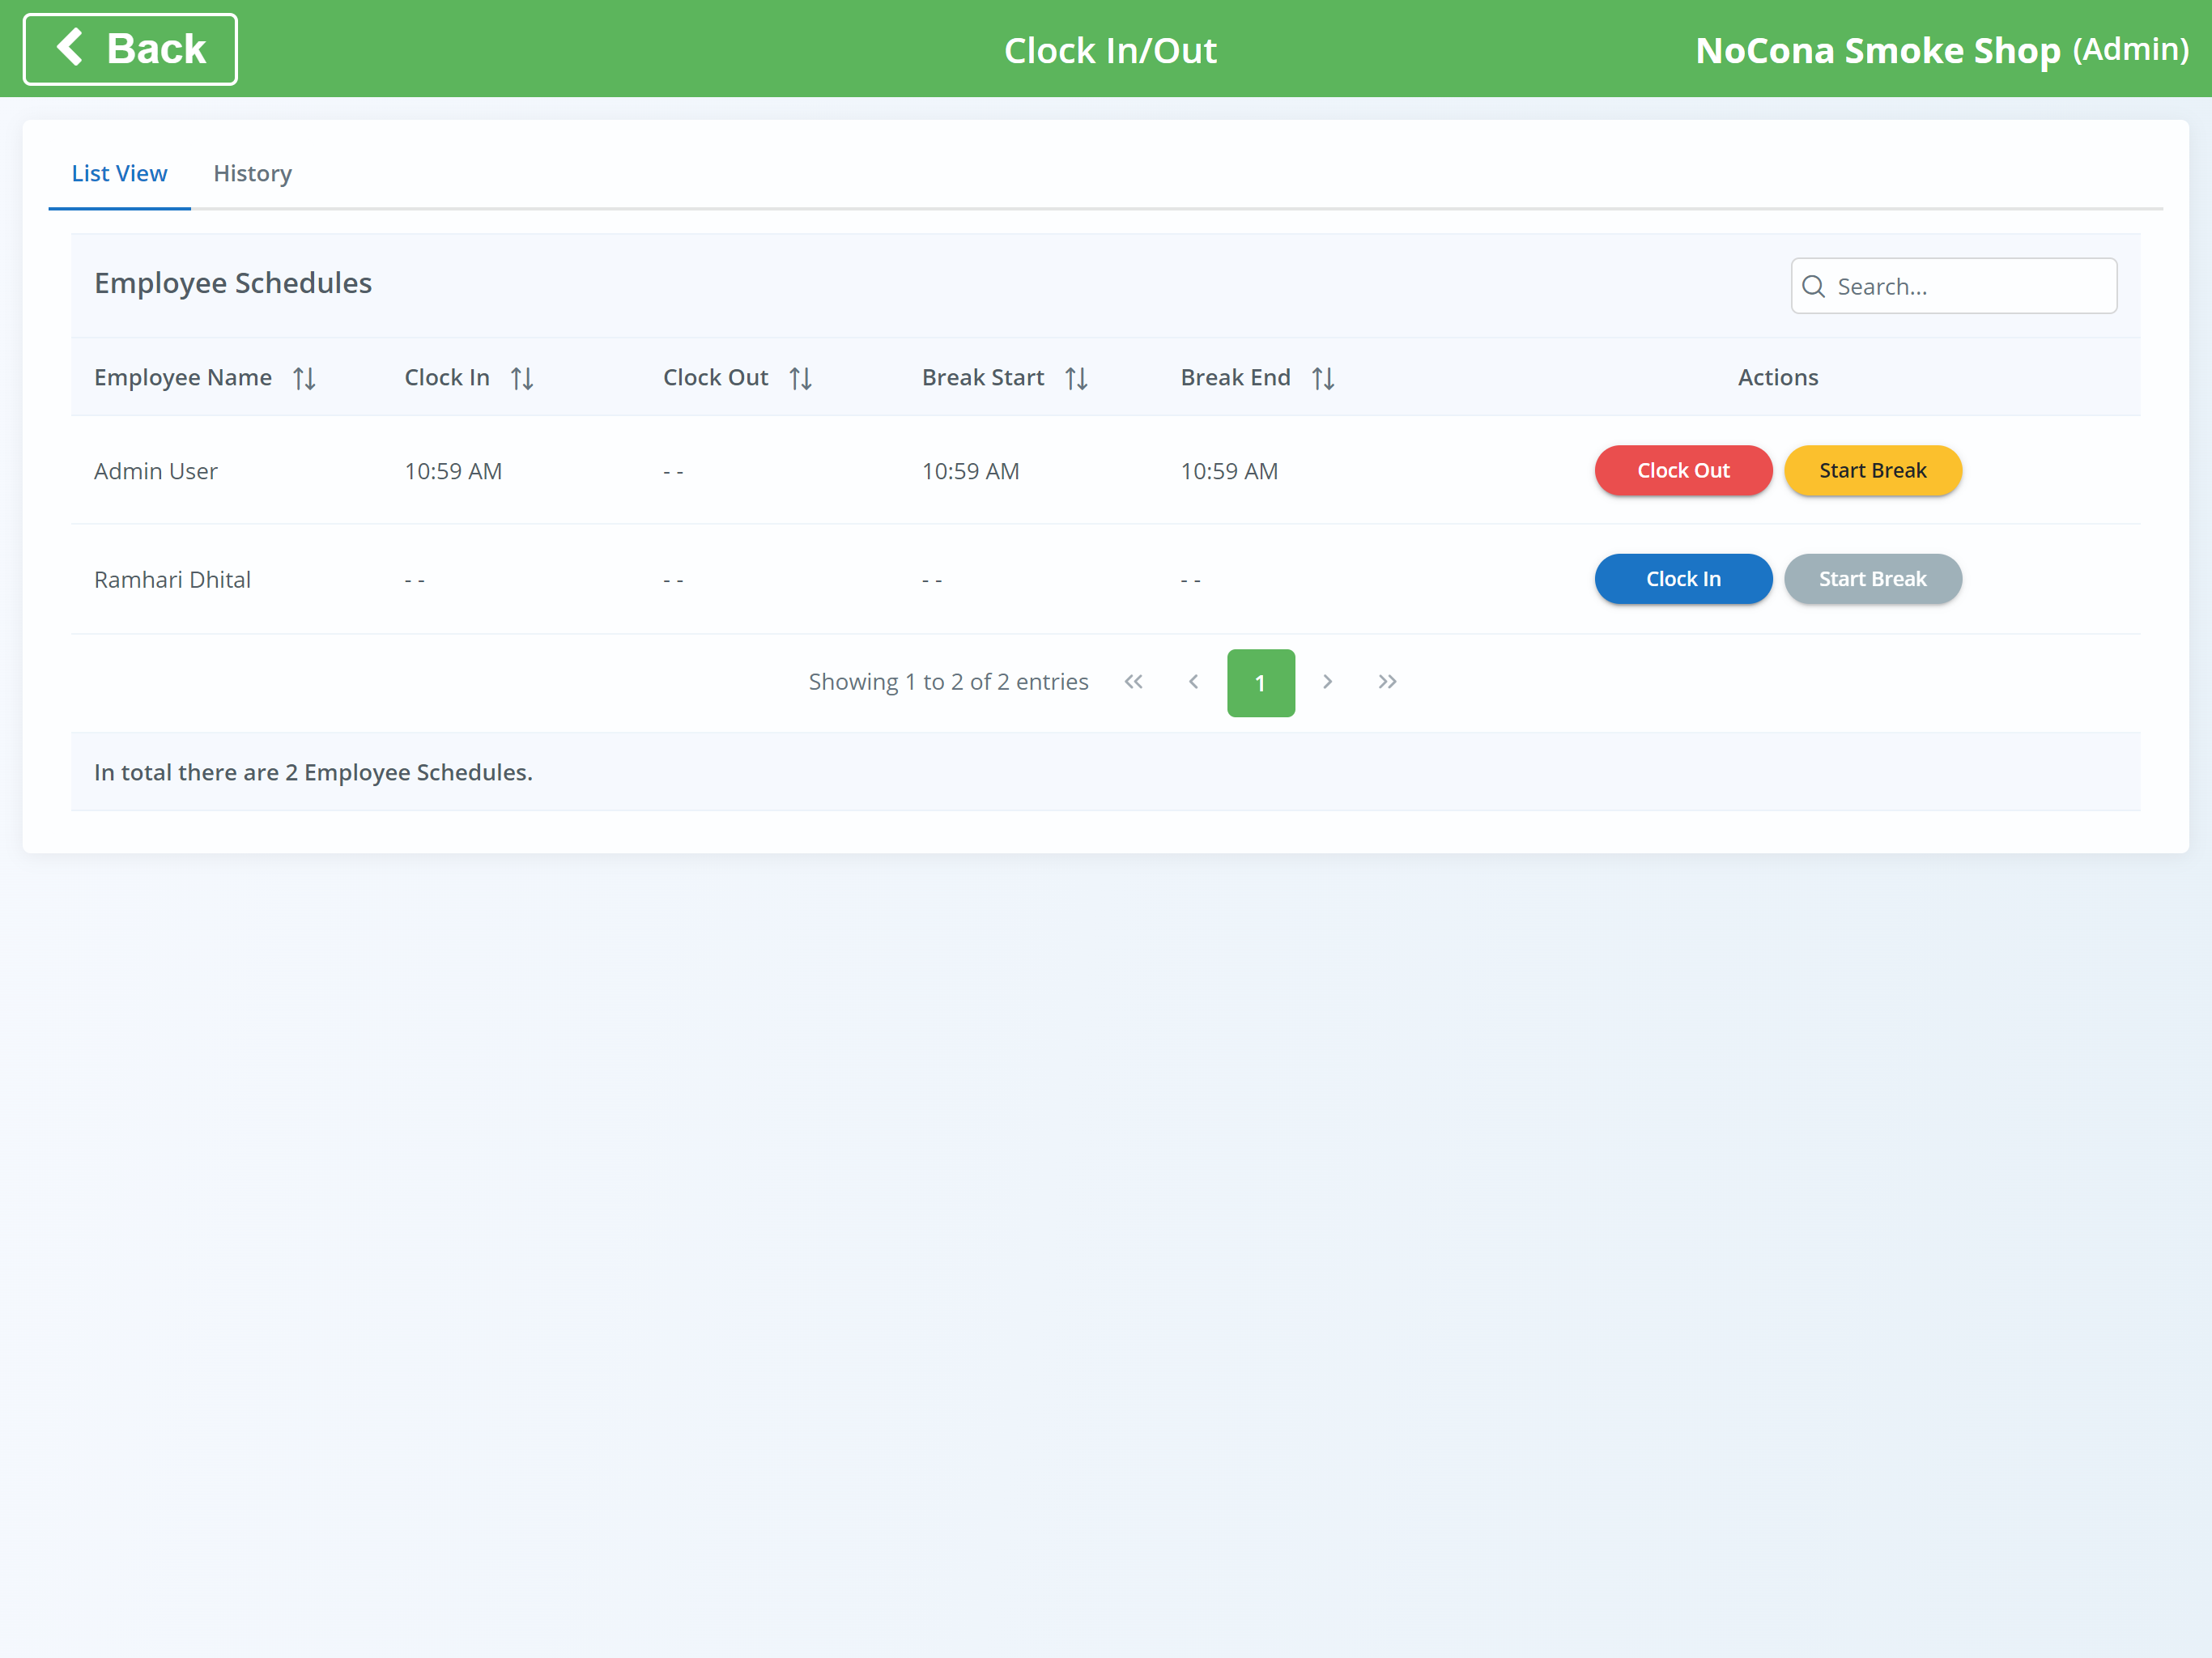Click the Clock In column header text
This screenshot has width=2212, height=1658.
coord(447,378)
